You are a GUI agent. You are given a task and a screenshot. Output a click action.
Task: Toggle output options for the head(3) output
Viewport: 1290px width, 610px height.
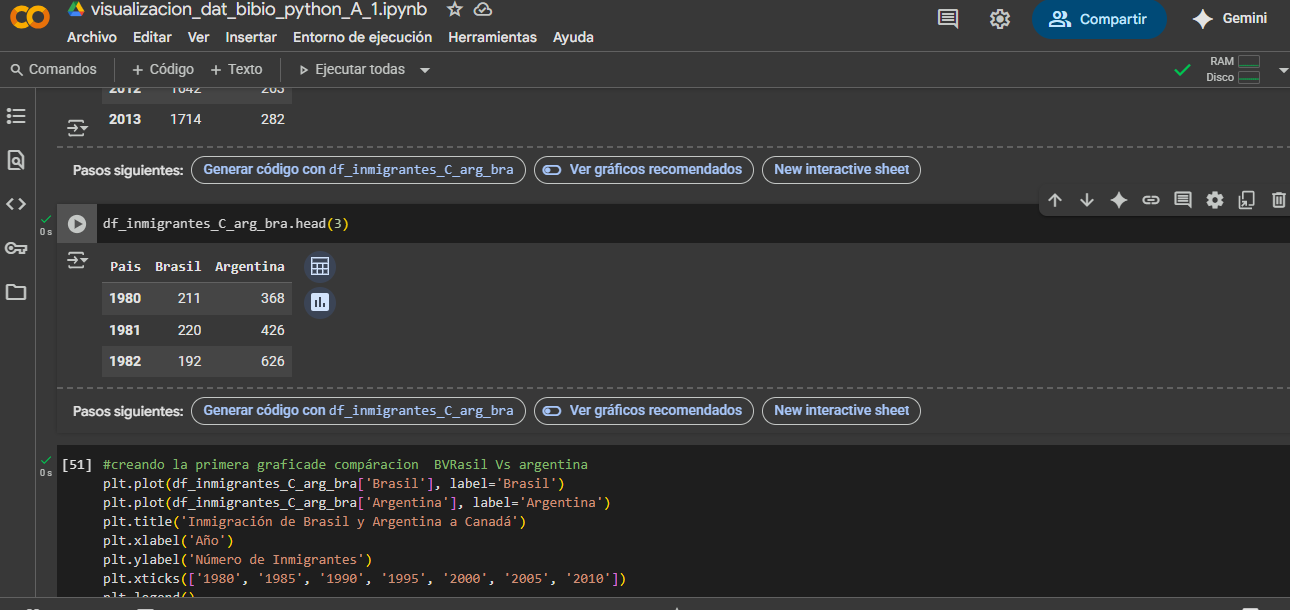click(x=77, y=261)
